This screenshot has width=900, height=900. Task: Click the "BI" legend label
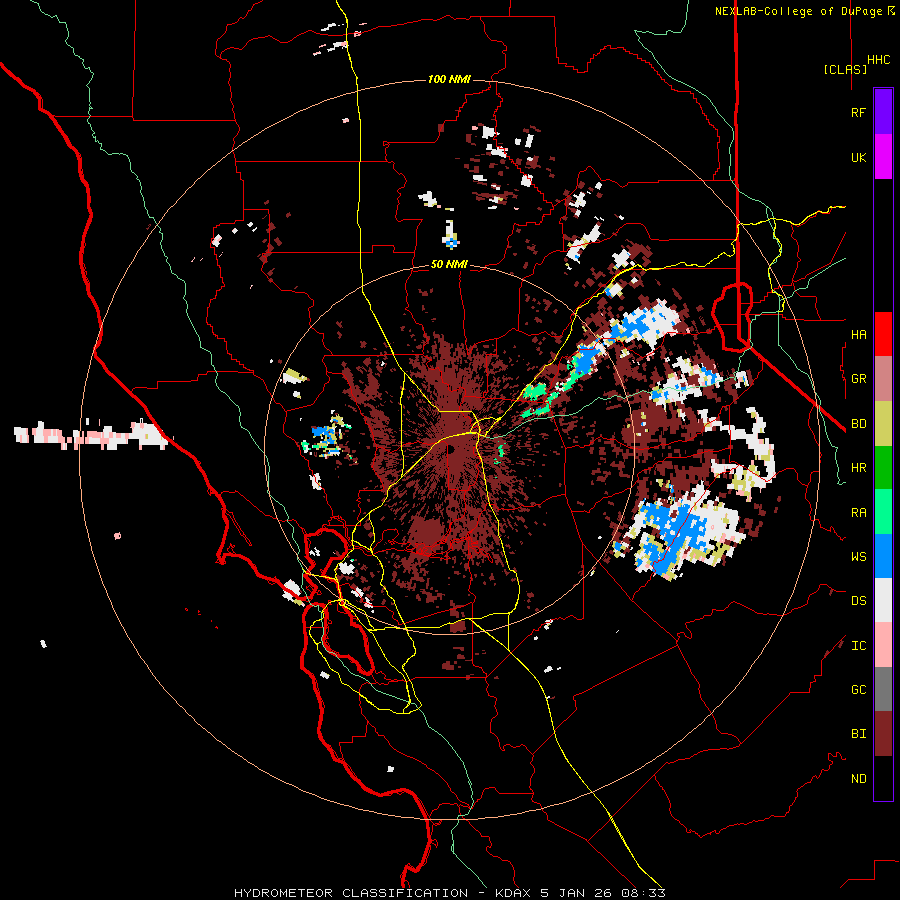click(858, 734)
